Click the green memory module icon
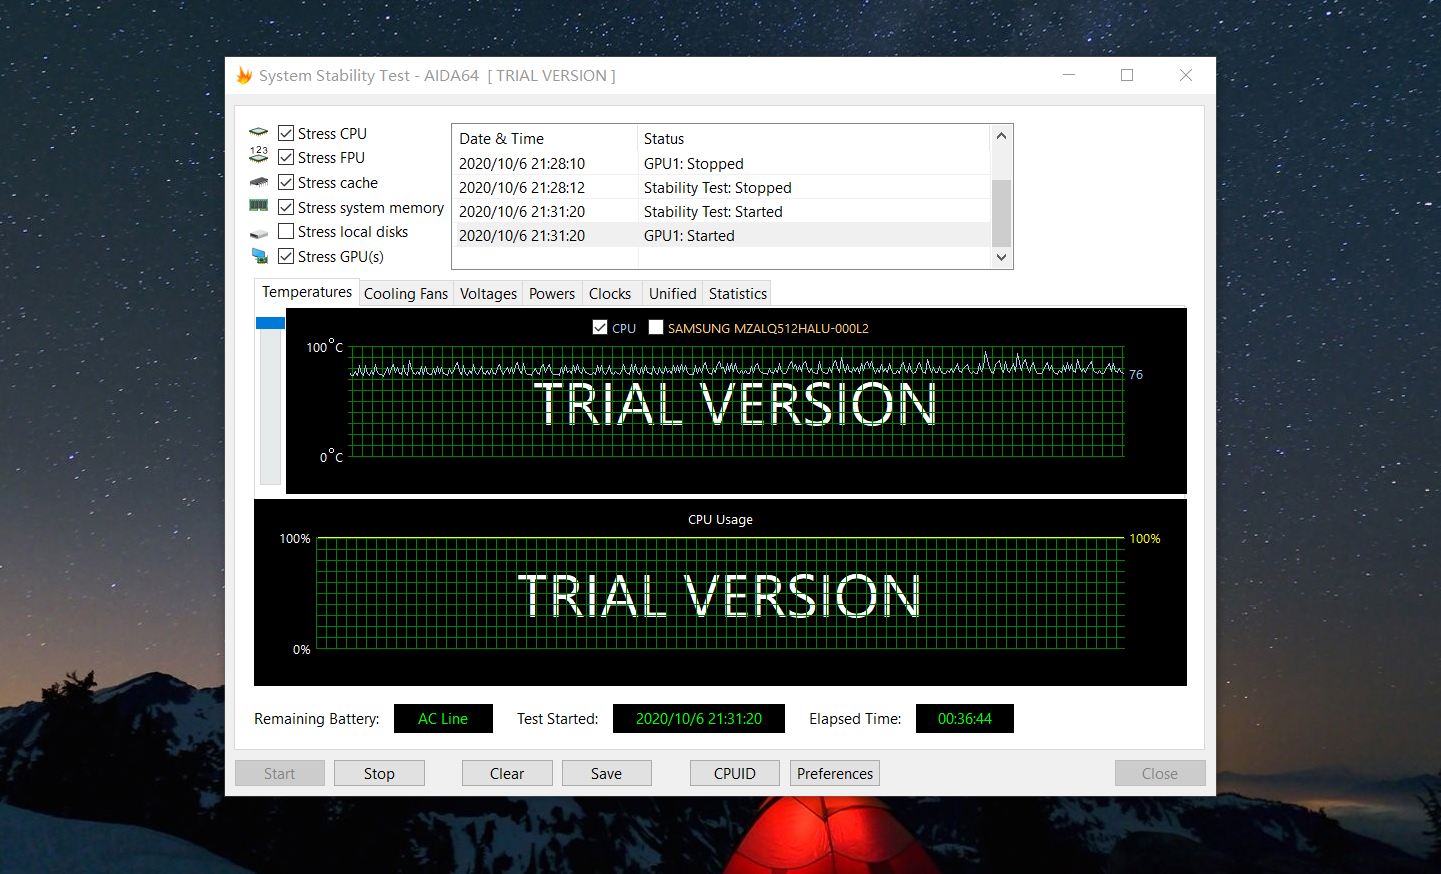Viewport: 1441px width, 874px height. [259, 205]
